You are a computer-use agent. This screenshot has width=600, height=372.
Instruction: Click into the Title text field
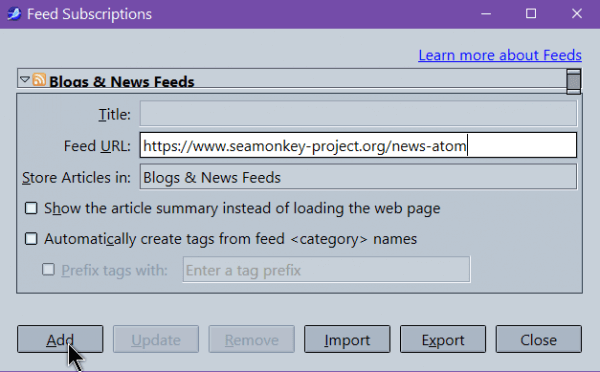click(358, 114)
